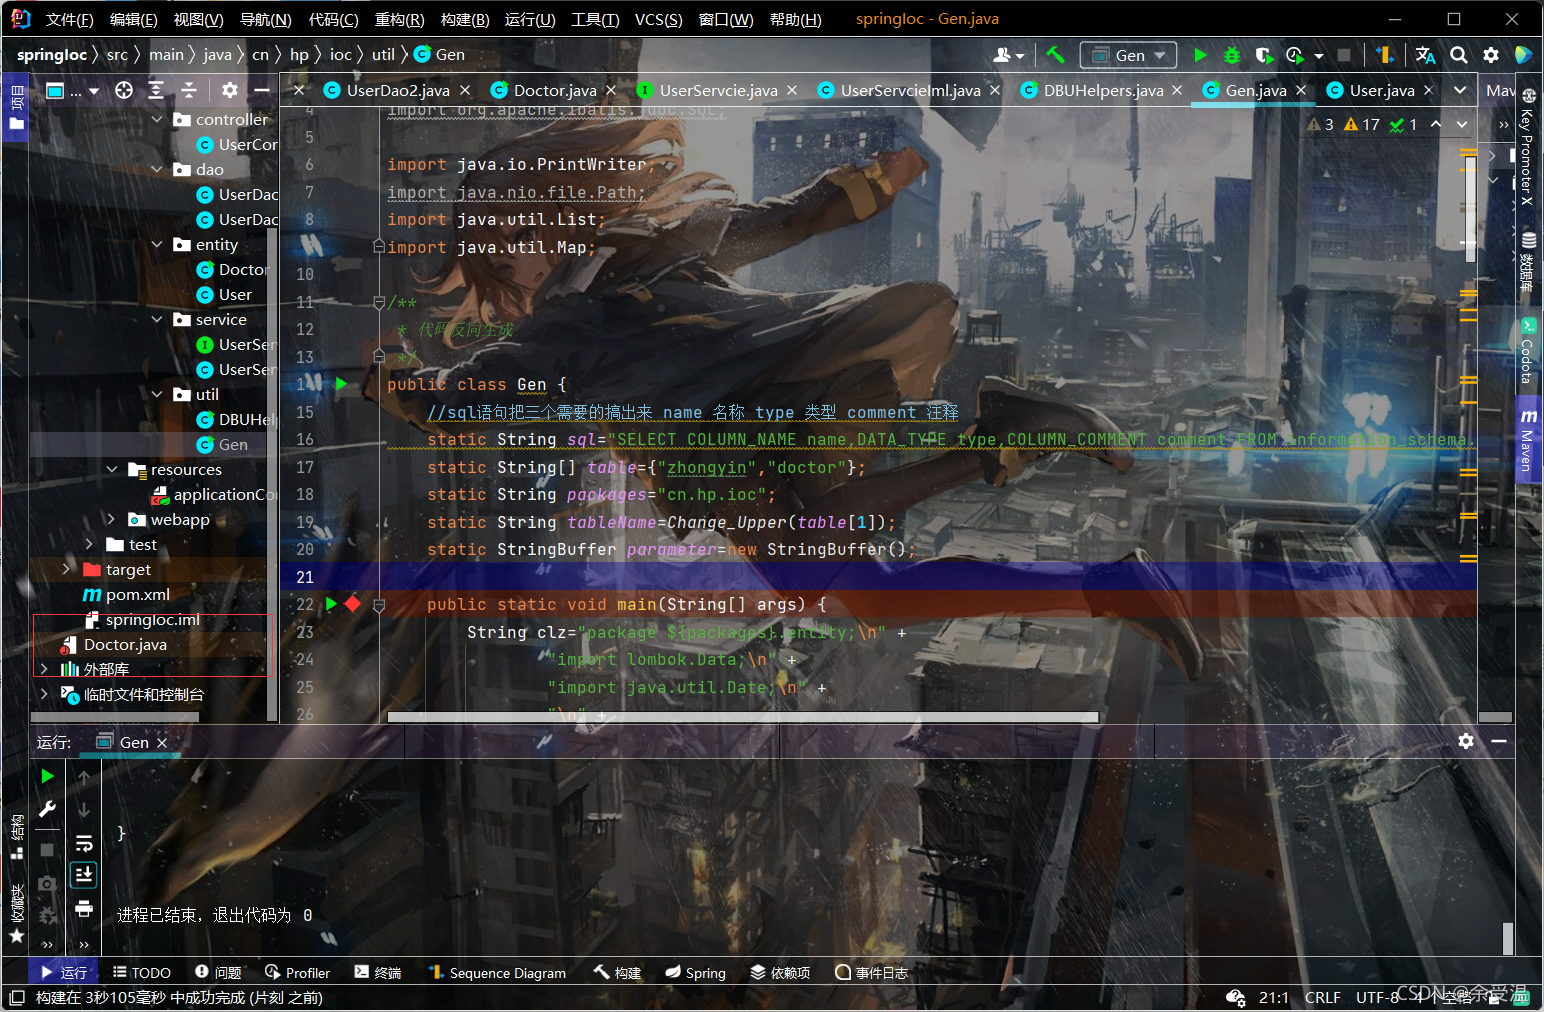Expand the webapp folder
The image size is (1544, 1012).
pos(112,519)
